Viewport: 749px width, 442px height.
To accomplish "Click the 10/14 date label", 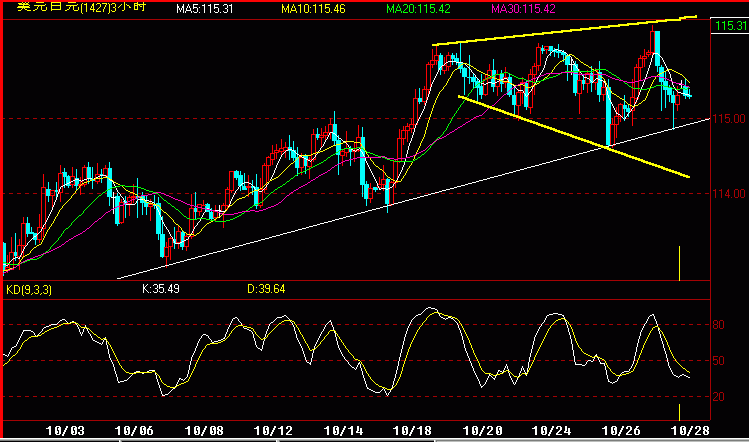I will click(x=343, y=431).
